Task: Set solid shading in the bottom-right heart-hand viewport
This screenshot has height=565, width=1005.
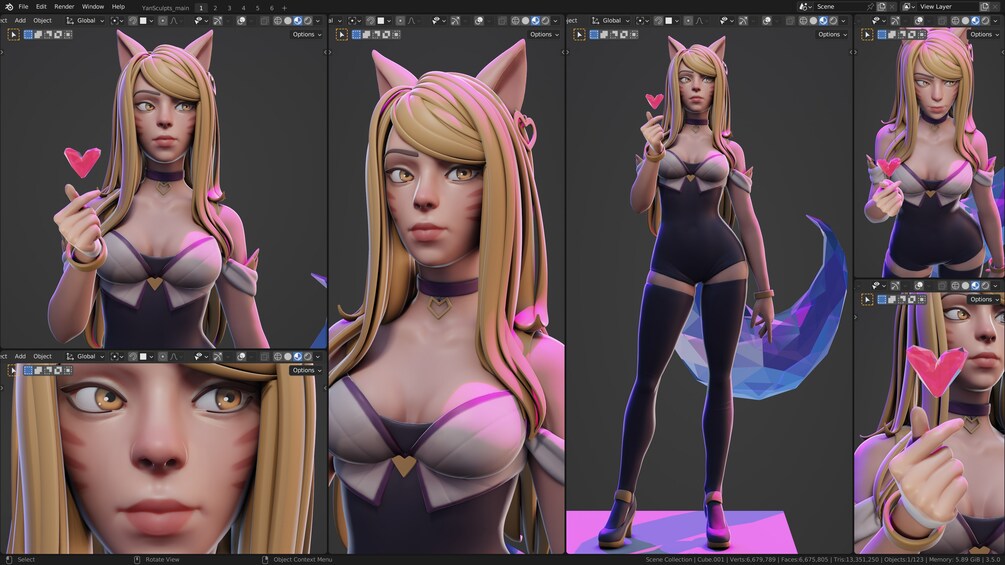Action: (x=965, y=286)
